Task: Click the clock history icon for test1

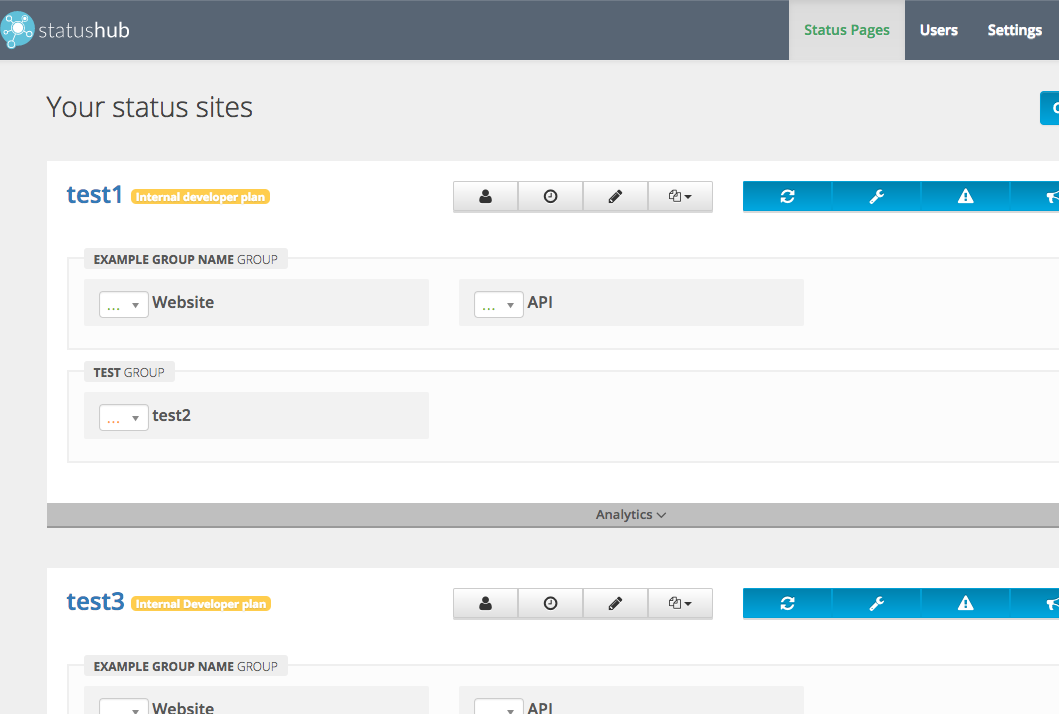Action: pyautogui.click(x=550, y=197)
